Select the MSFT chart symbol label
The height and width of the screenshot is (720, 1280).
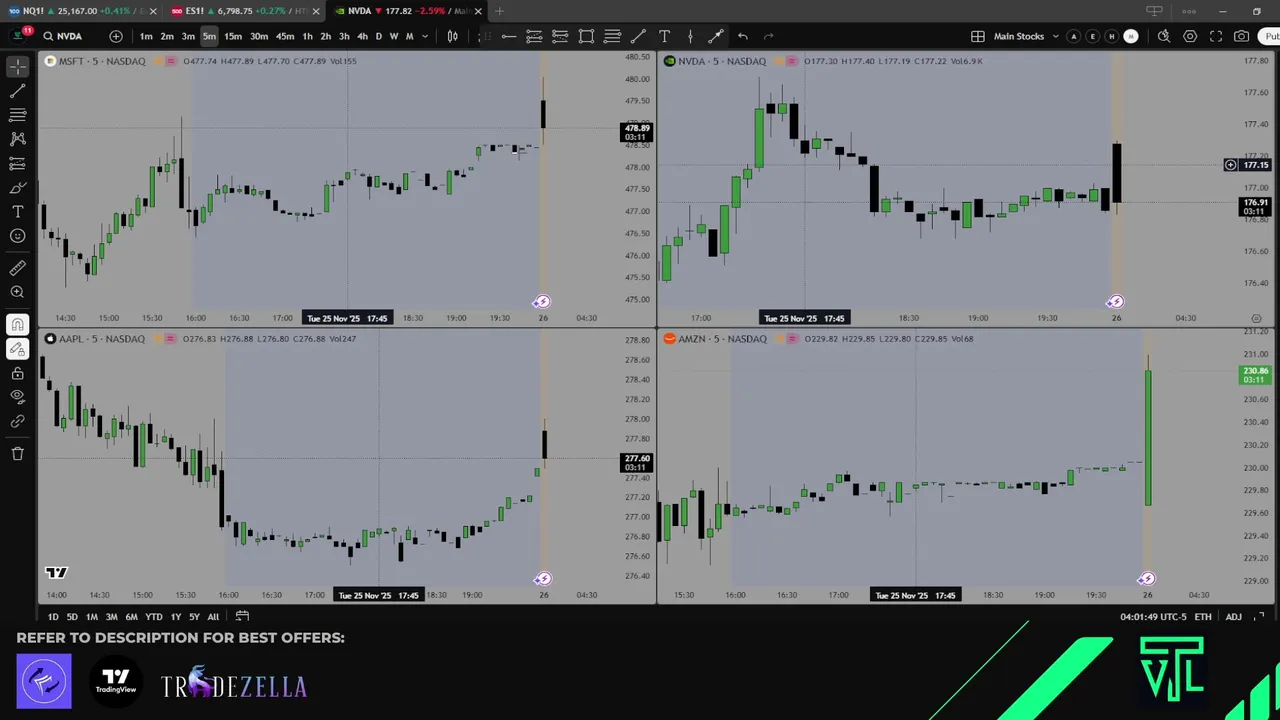(102, 61)
